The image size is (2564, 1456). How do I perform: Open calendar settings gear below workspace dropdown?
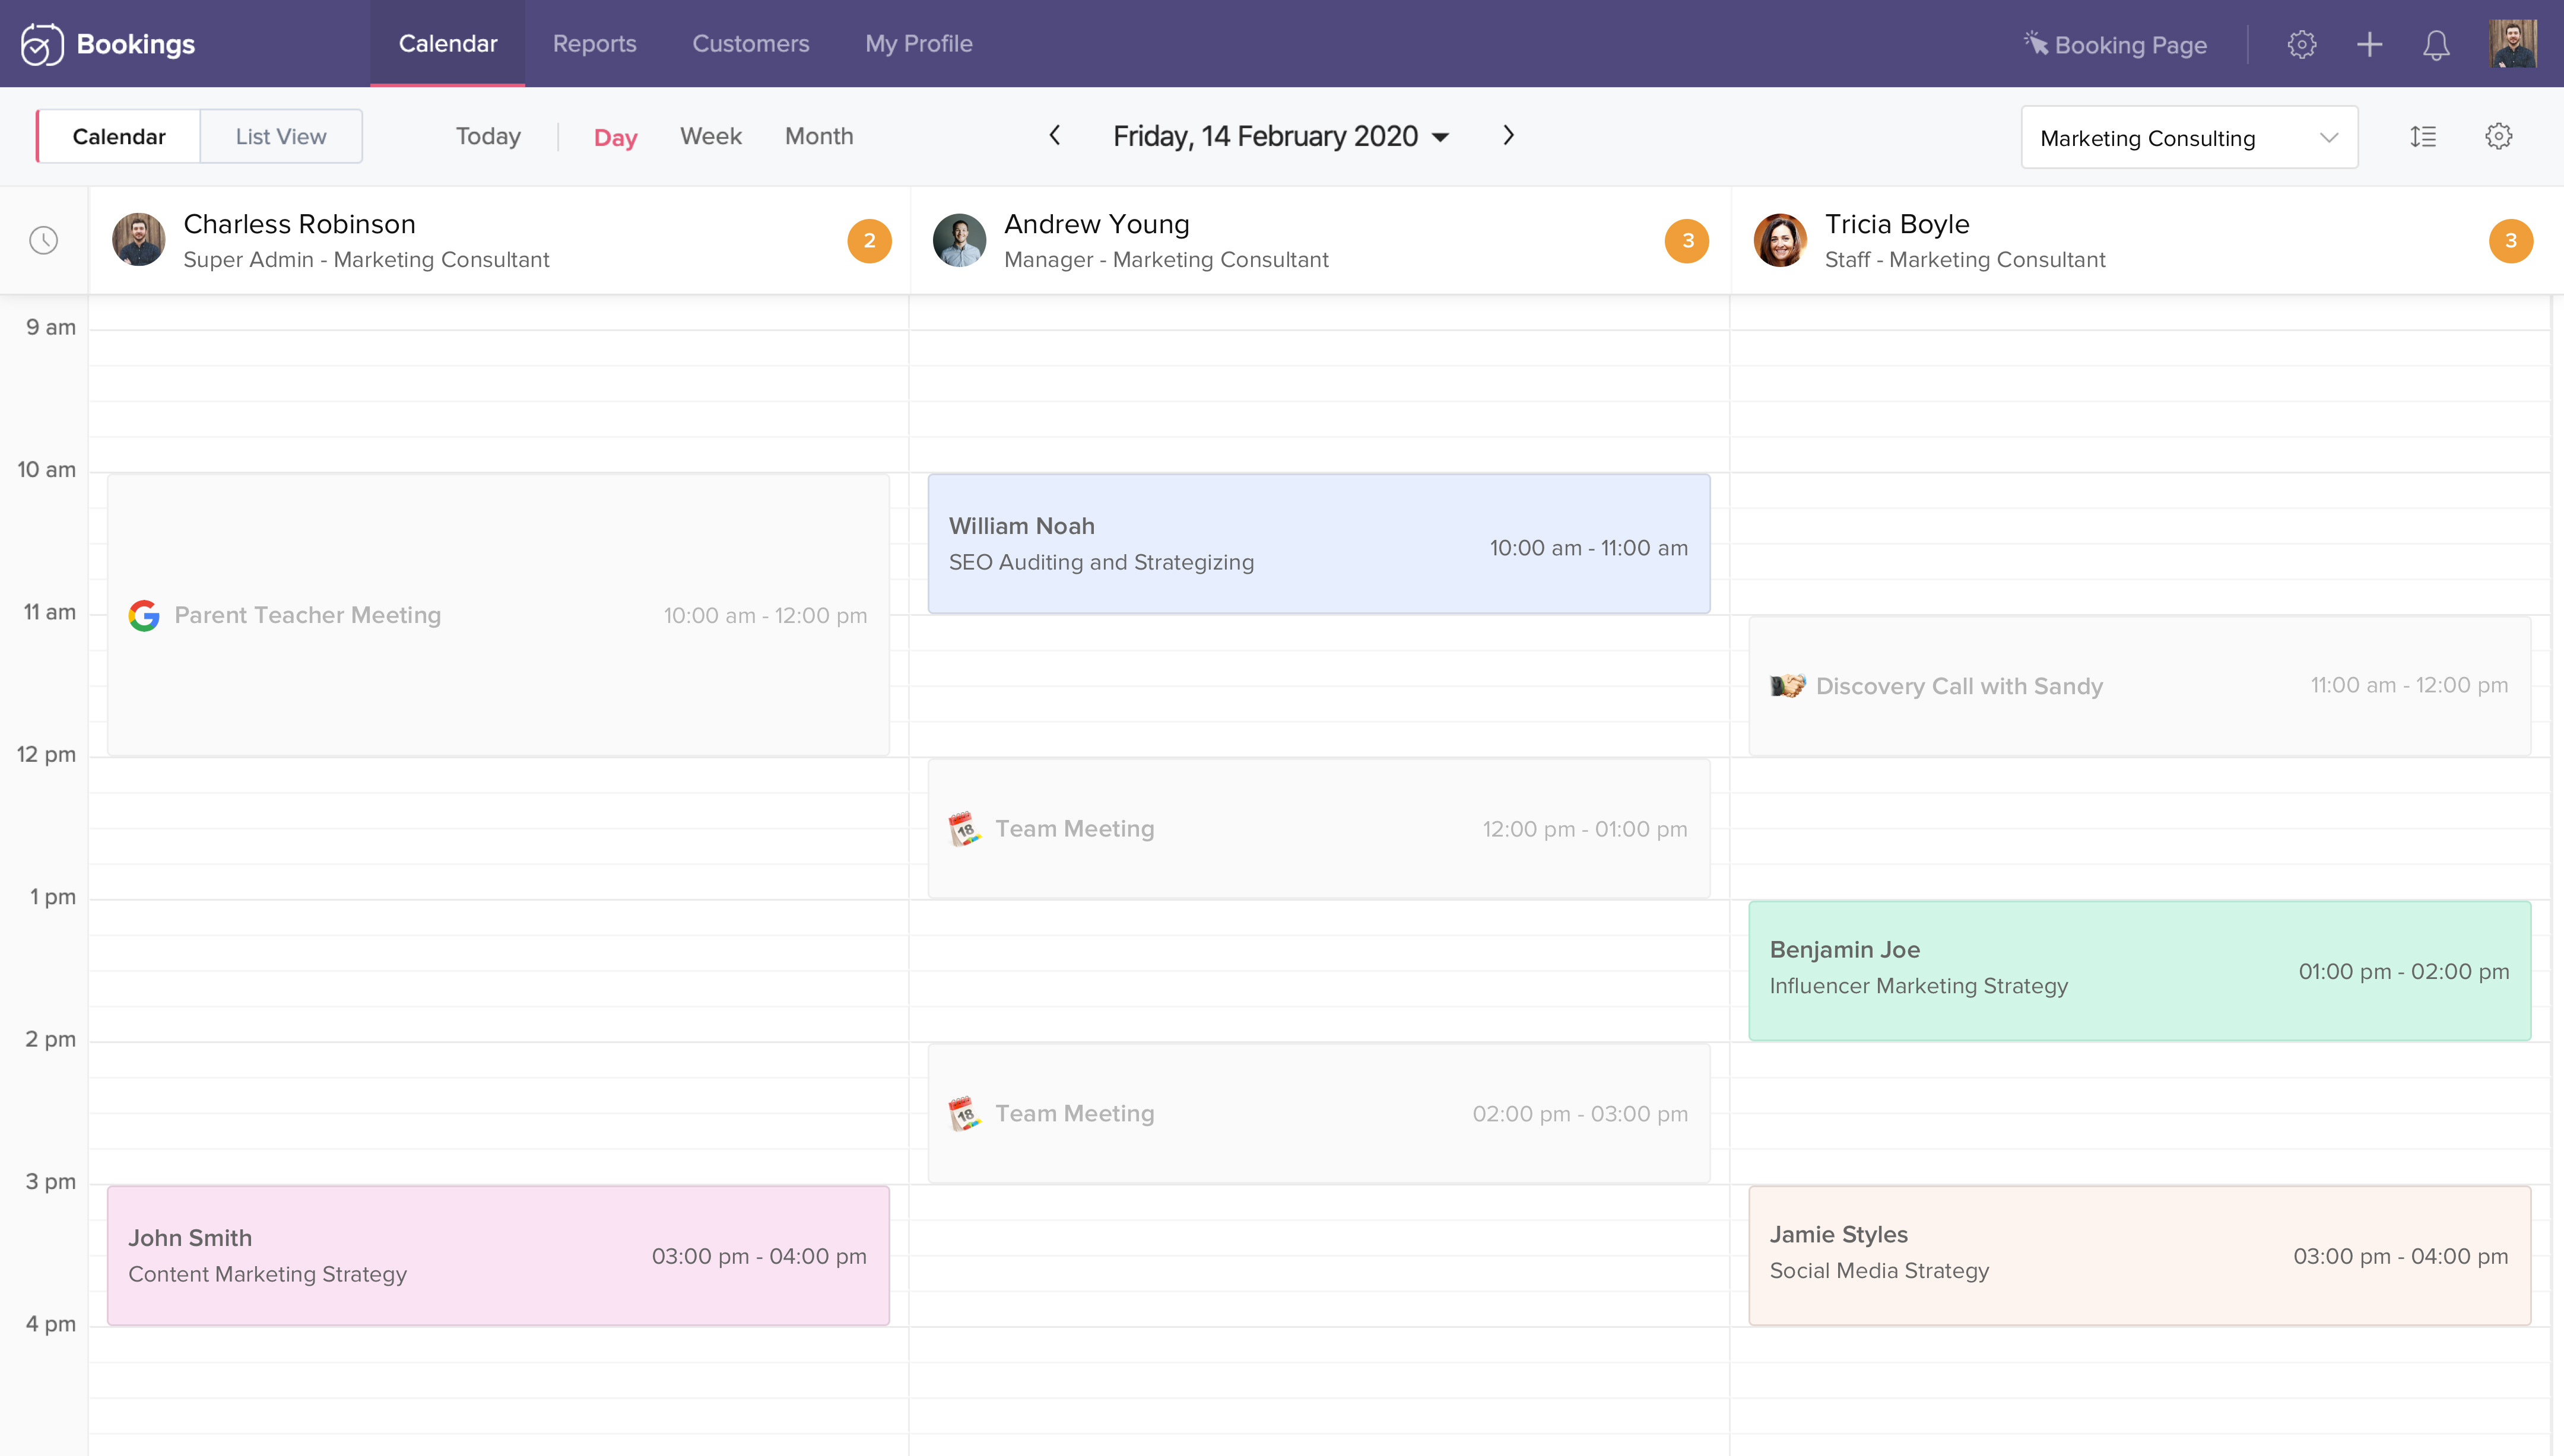click(x=2498, y=136)
